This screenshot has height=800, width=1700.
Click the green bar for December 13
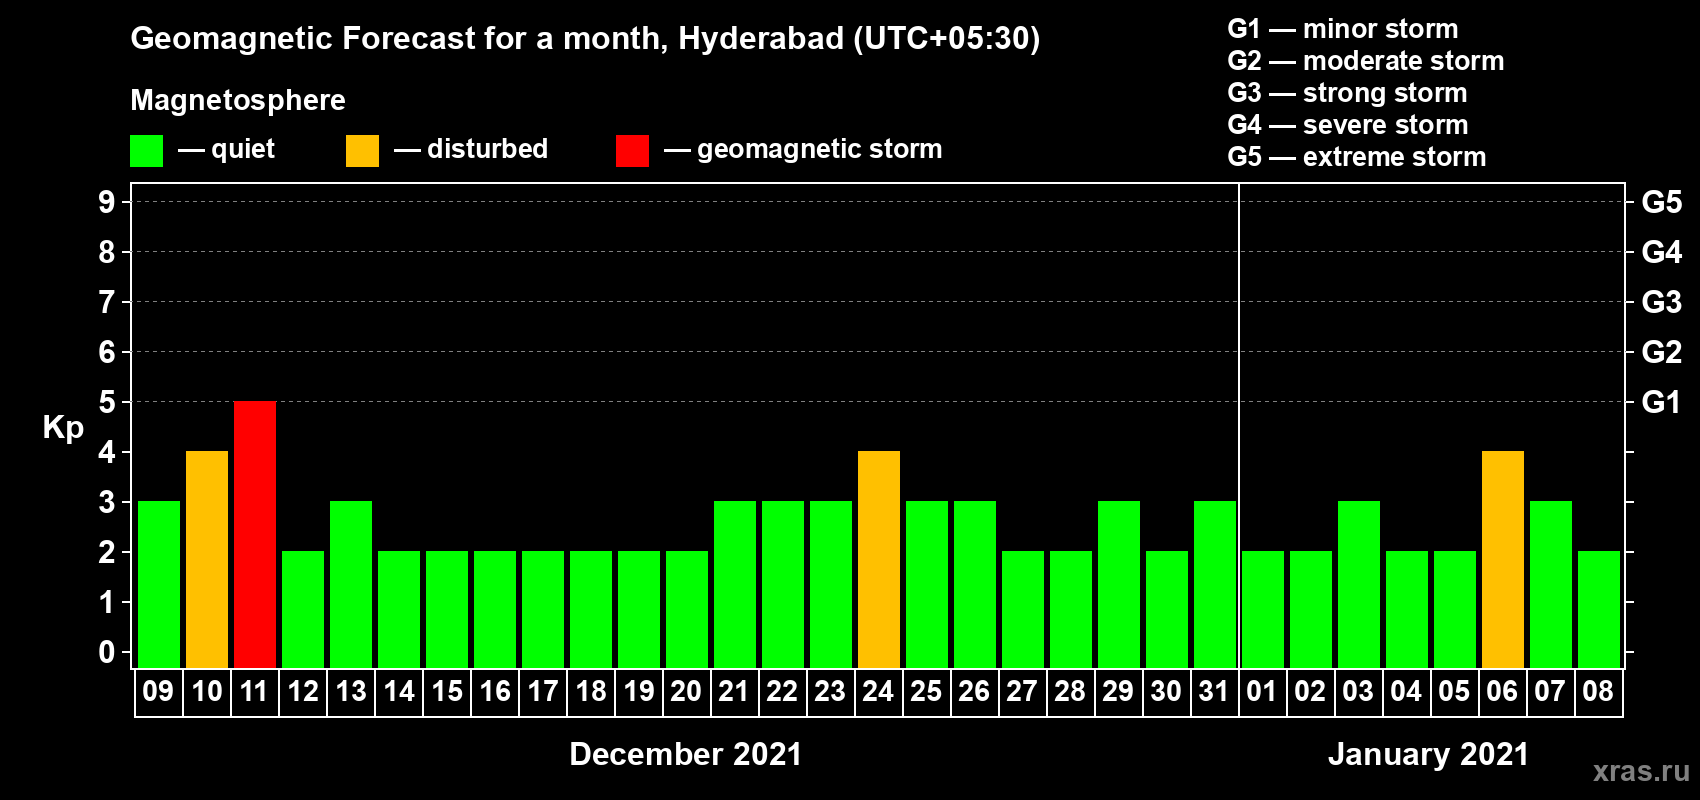pos(351,585)
